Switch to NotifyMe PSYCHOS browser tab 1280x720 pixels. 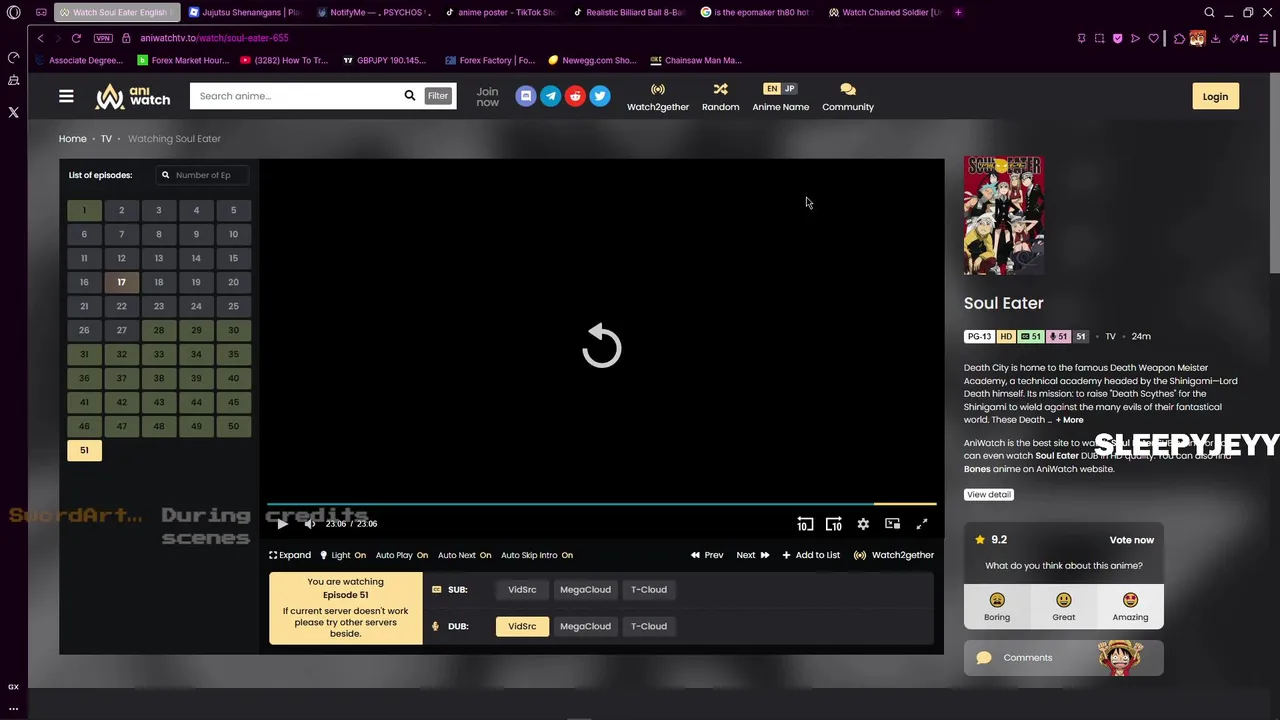[373, 13]
